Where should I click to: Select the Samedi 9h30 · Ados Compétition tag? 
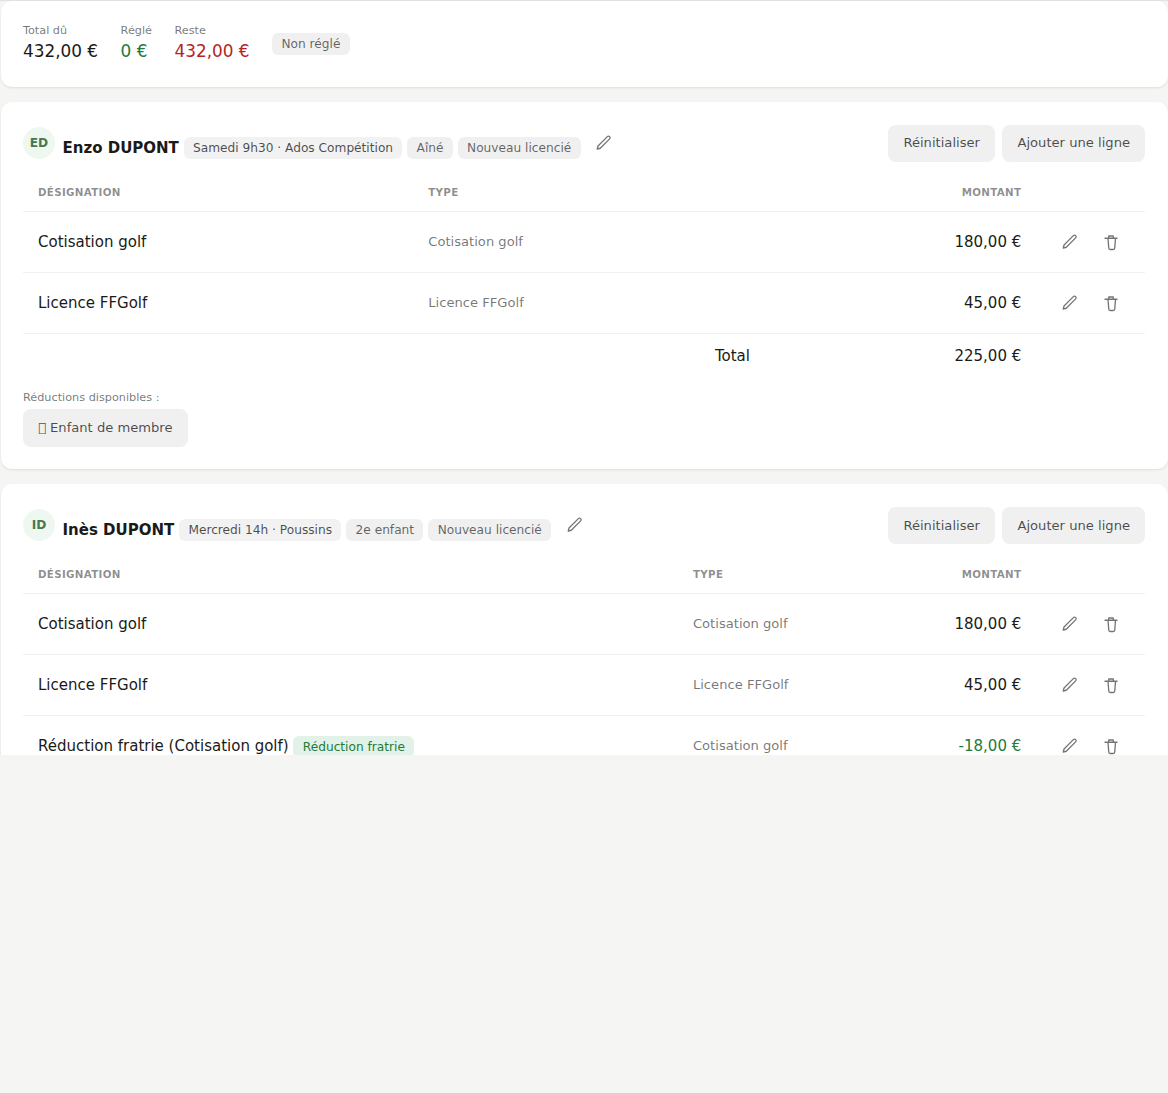[293, 148]
